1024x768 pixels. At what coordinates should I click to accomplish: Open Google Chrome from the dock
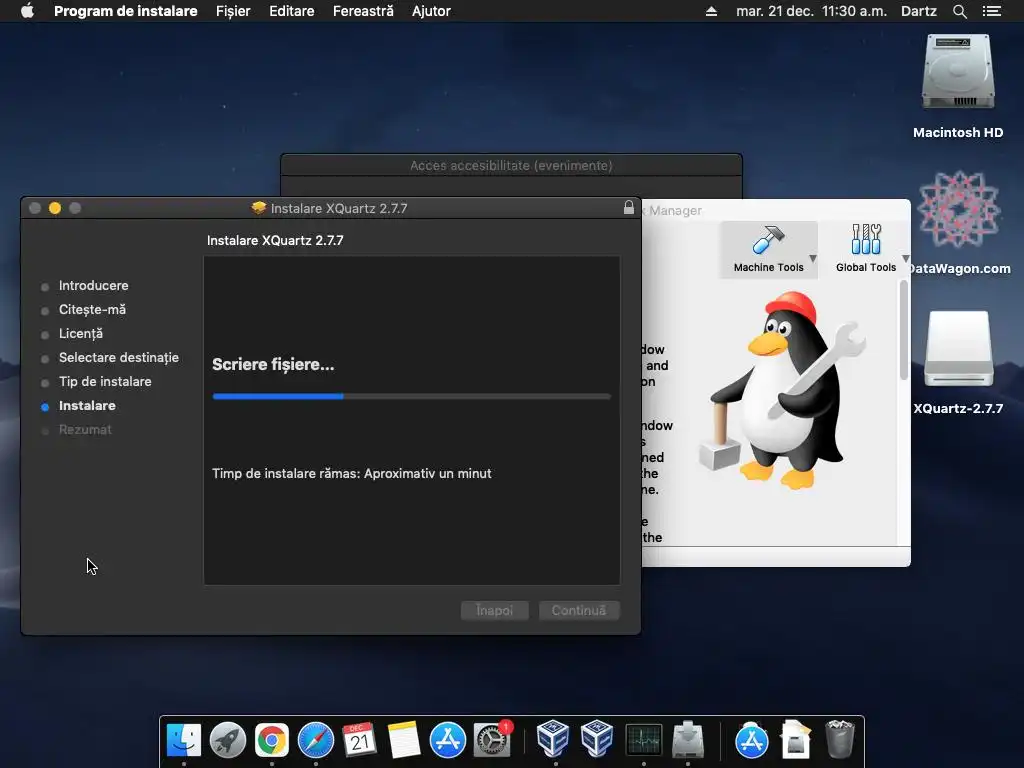pyautogui.click(x=272, y=740)
